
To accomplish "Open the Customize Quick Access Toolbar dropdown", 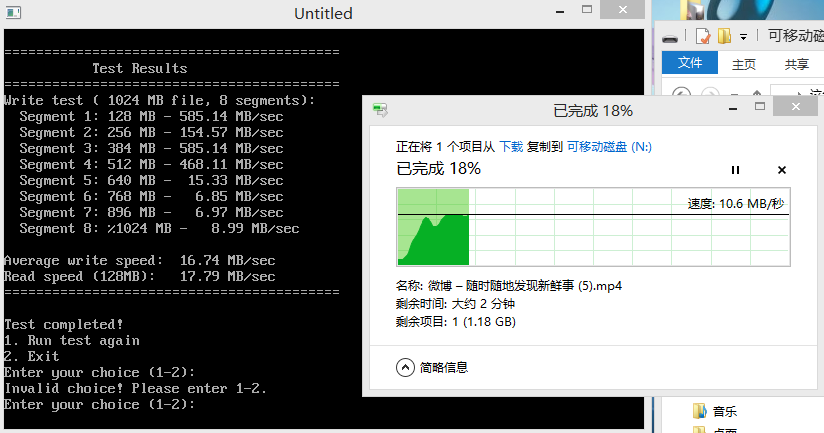I will tap(743, 37).
